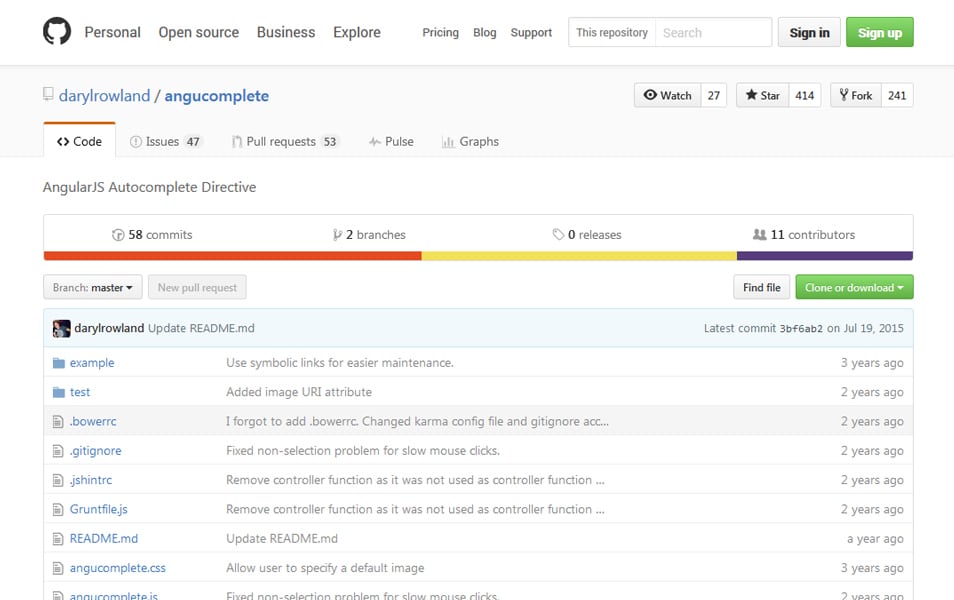Click the file icon for .gitignore
954x600 pixels.
point(58,451)
